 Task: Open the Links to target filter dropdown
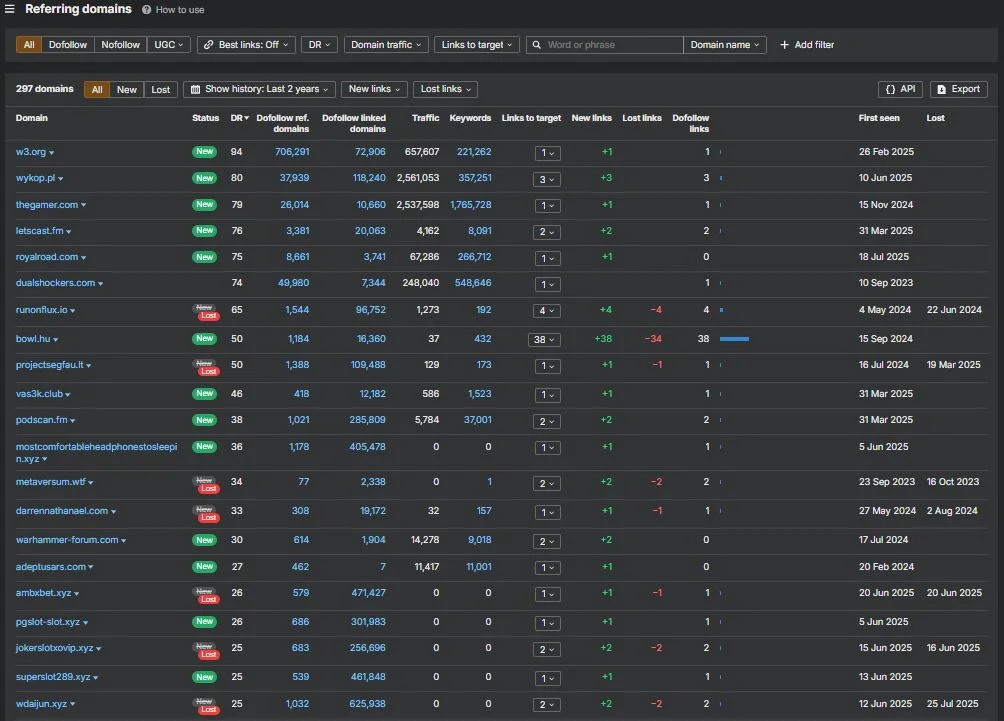coord(477,45)
